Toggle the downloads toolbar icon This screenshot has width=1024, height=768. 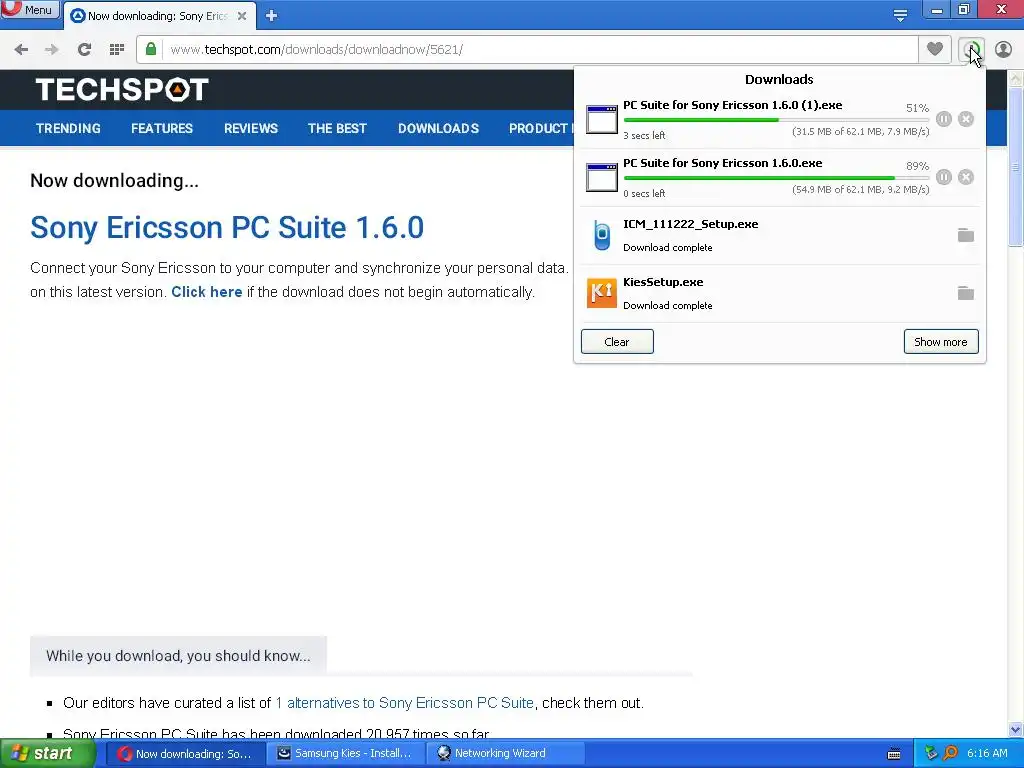971,50
